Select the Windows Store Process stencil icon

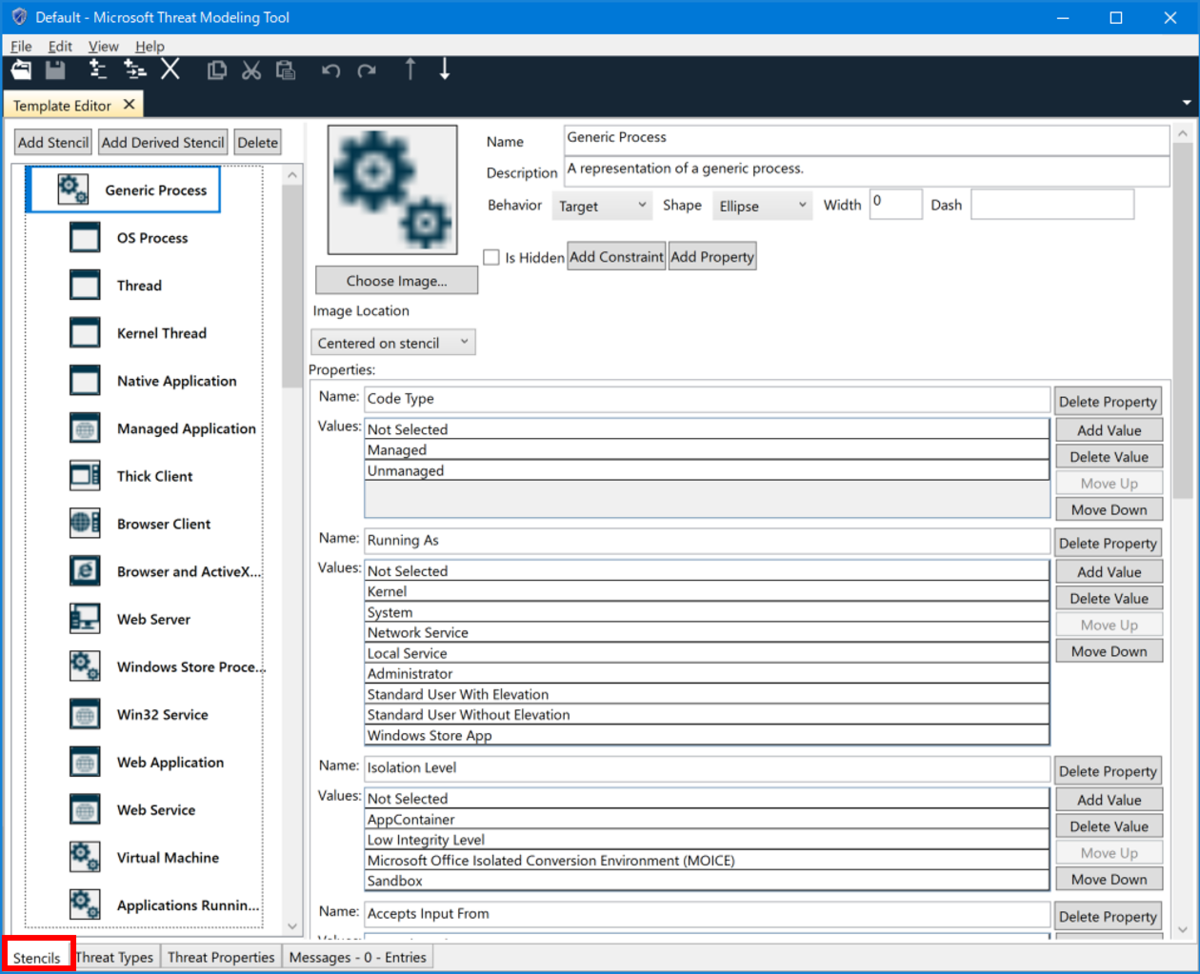[85, 667]
